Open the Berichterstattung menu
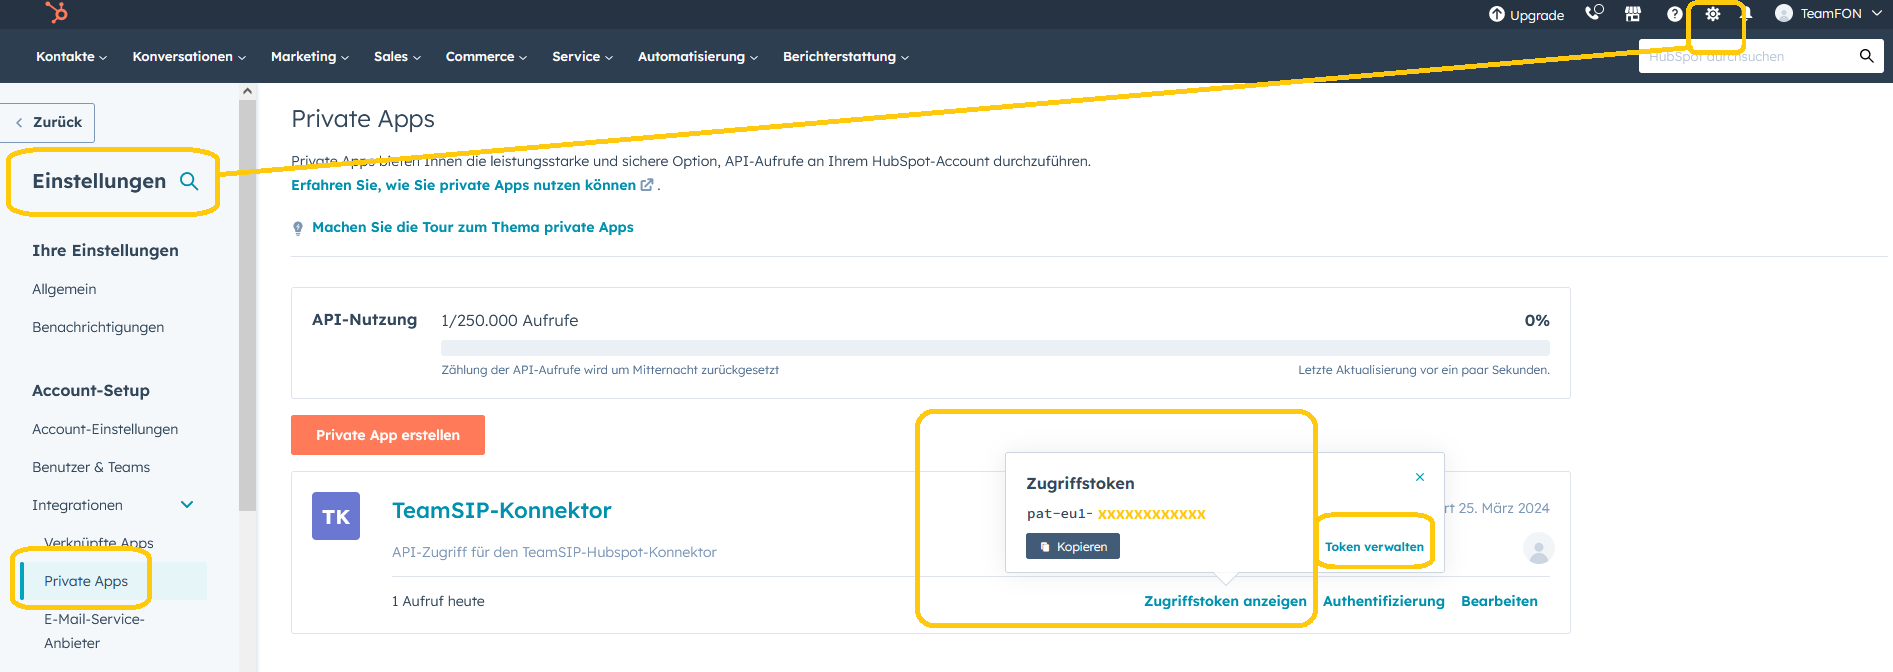 [846, 57]
